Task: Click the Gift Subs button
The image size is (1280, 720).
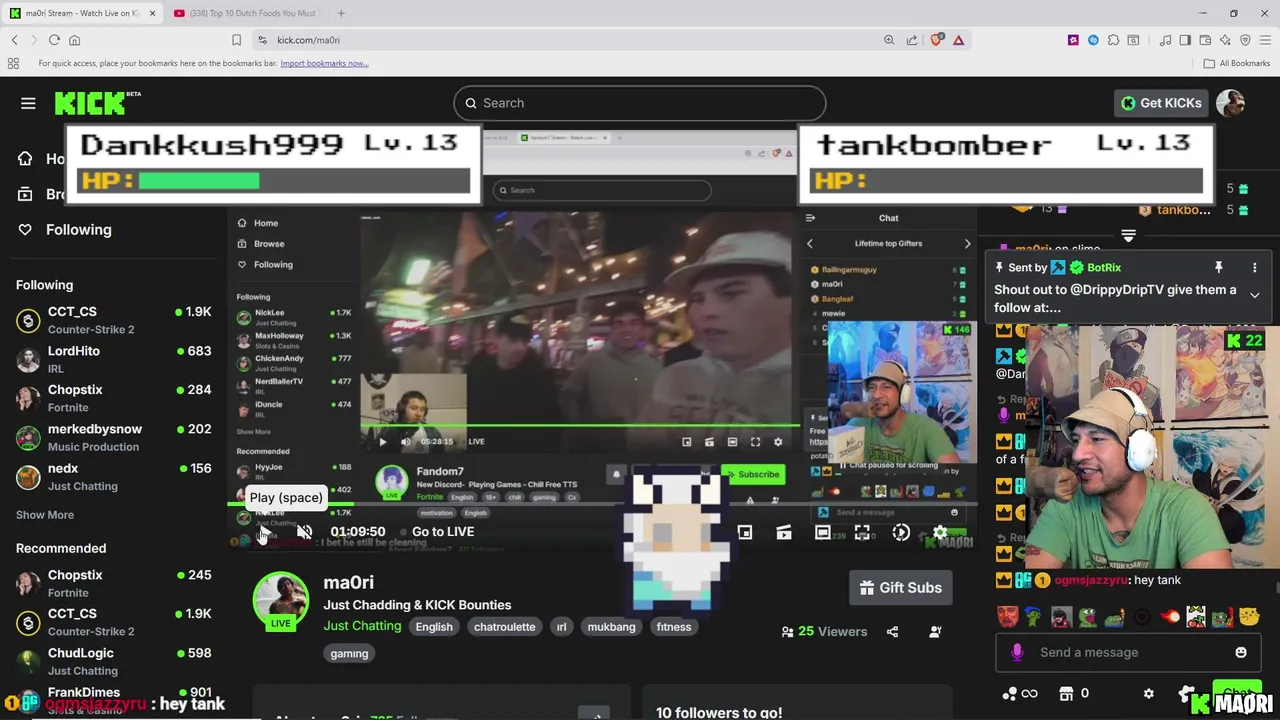Action: (901, 588)
